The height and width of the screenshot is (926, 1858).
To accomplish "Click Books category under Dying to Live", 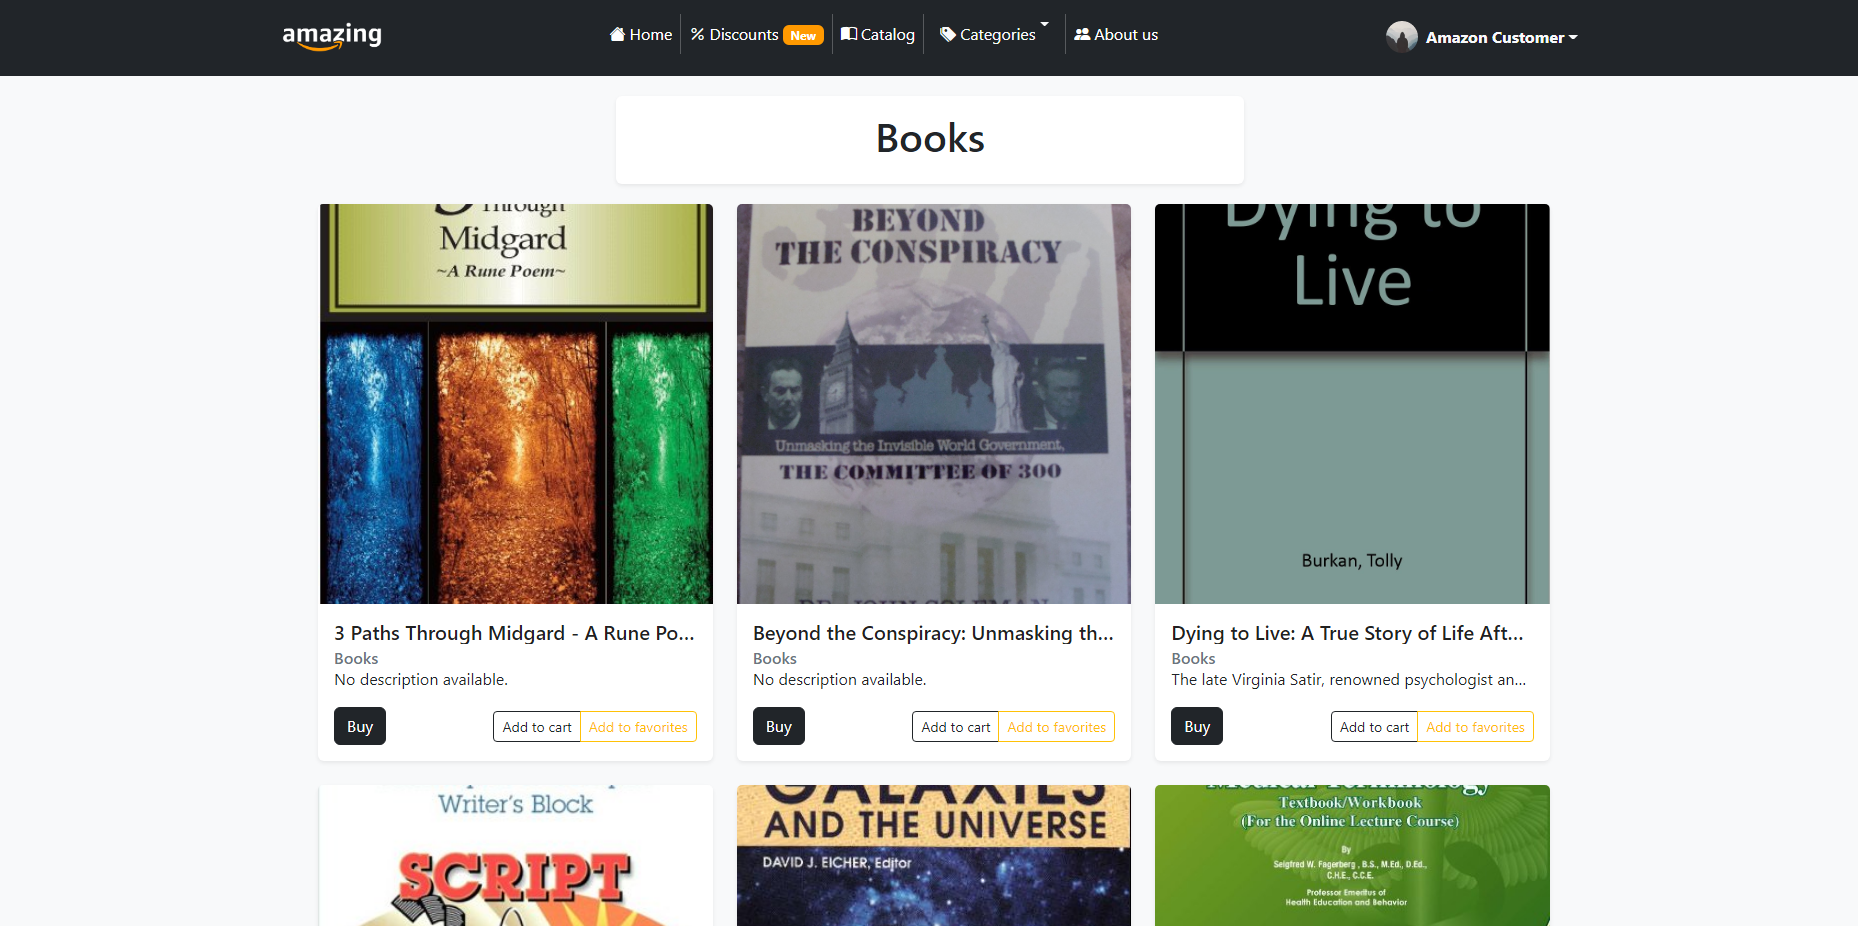I will 1193,658.
